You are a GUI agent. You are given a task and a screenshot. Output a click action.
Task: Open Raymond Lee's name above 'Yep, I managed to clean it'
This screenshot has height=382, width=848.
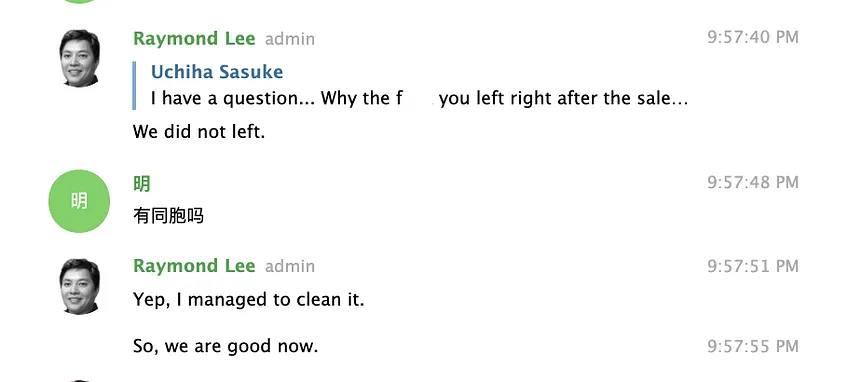194,266
